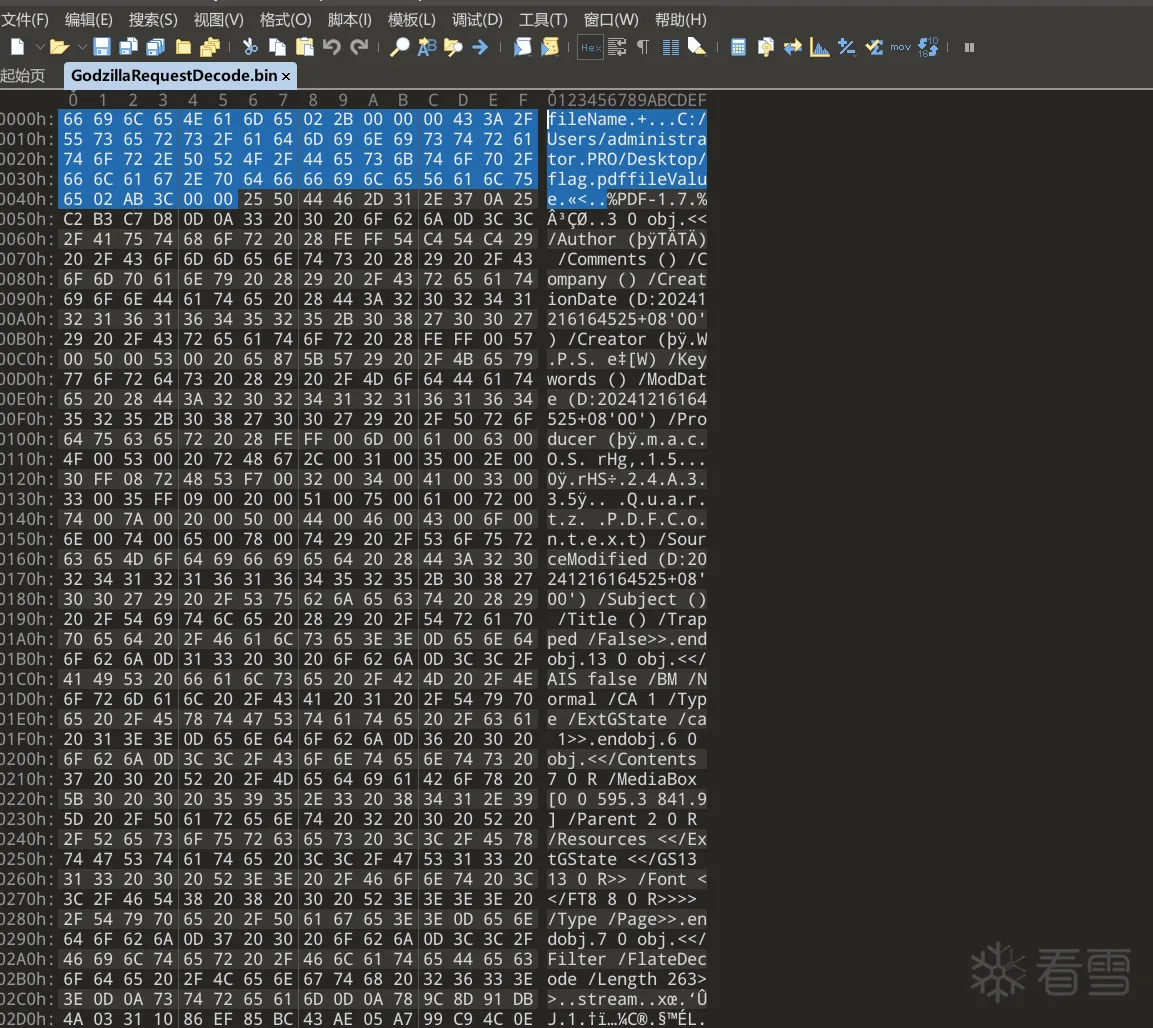Click the Close All files icon
The height and width of the screenshot is (1028, 1153).
210,47
